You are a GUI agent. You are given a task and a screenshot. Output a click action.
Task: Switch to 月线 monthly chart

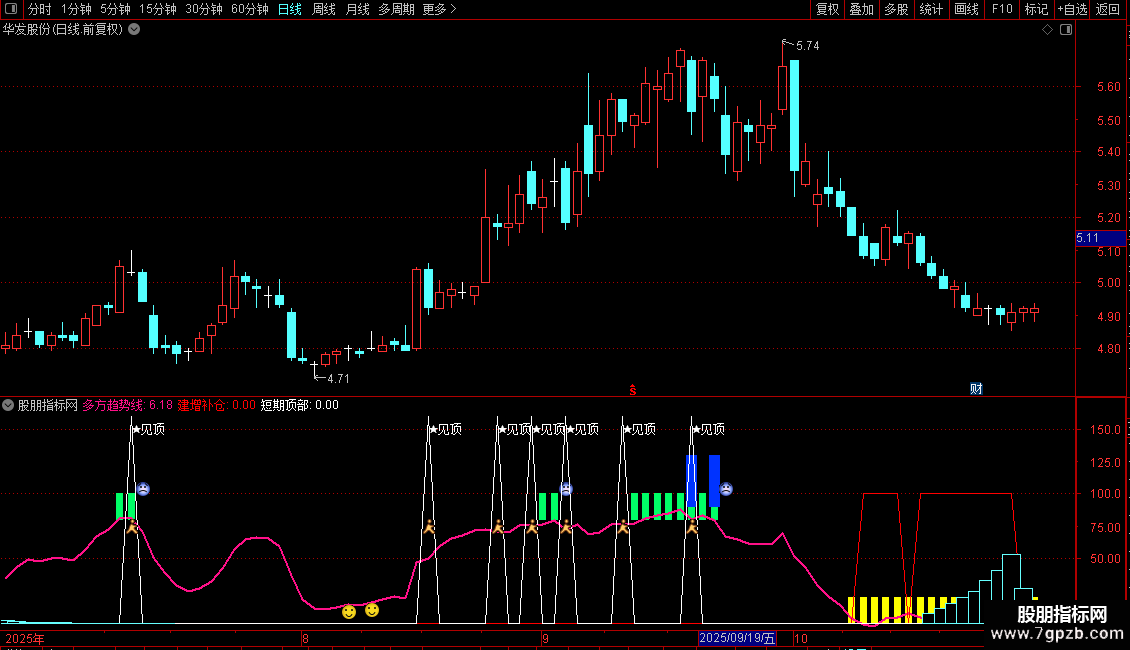[357, 9]
